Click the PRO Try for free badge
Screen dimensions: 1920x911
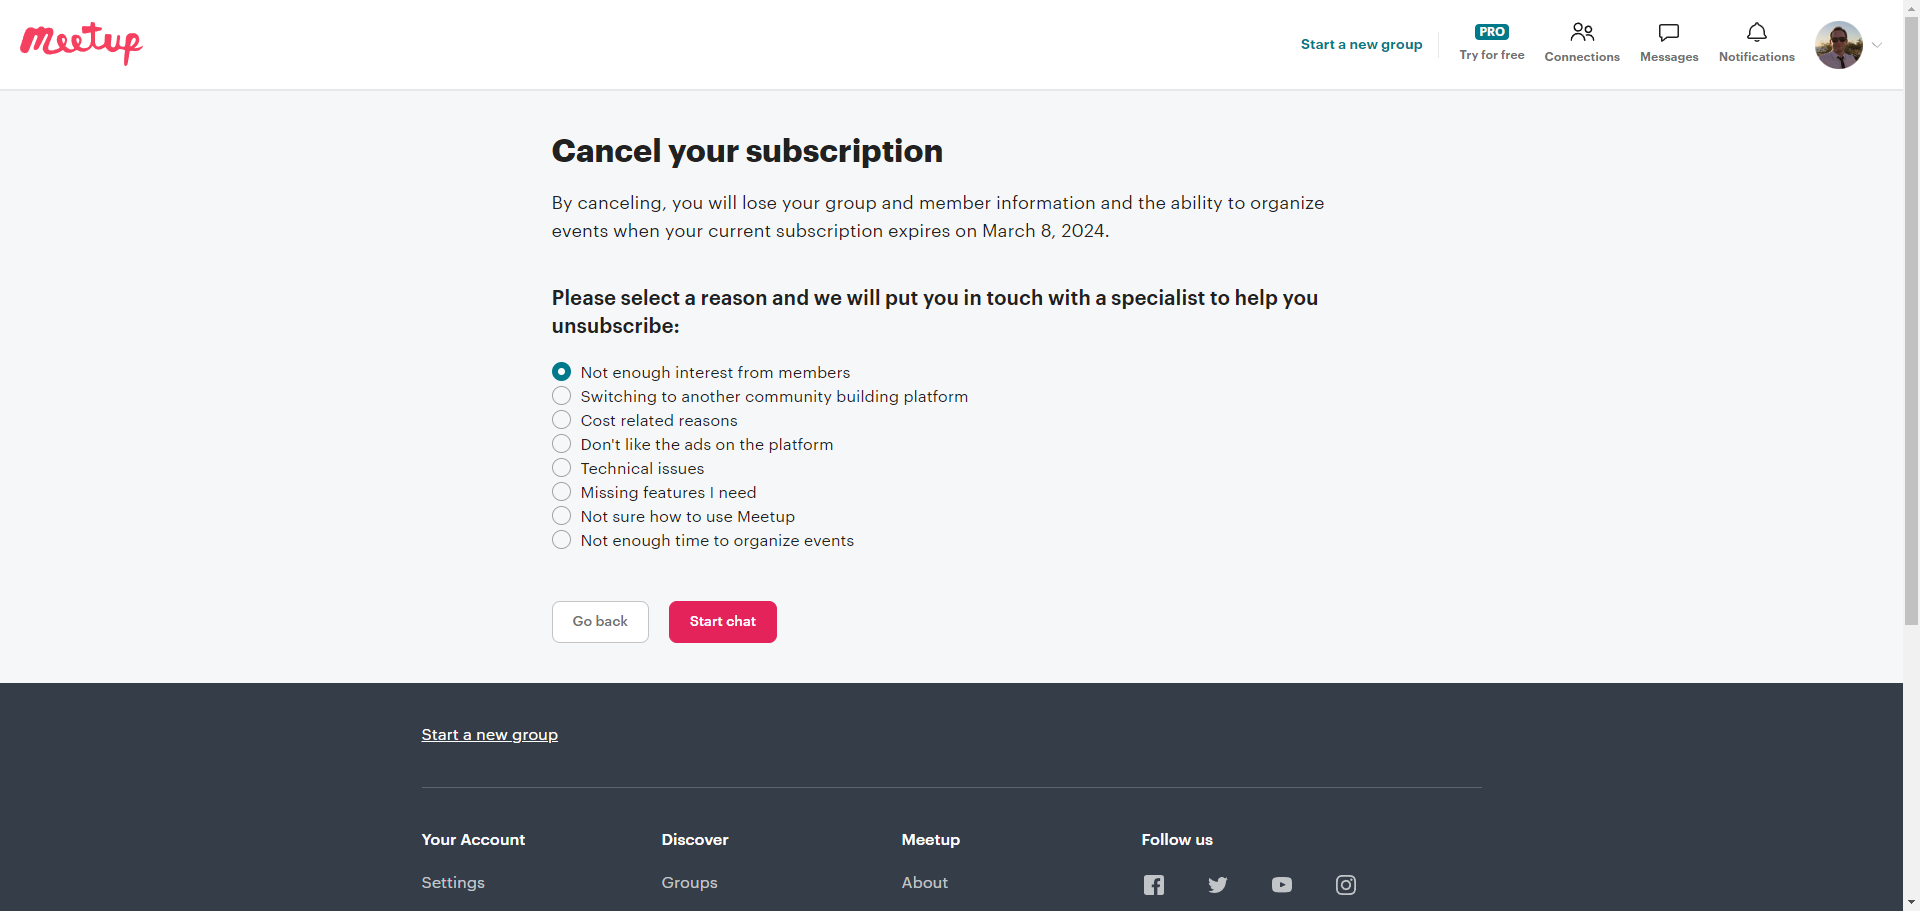(x=1491, y=43)
